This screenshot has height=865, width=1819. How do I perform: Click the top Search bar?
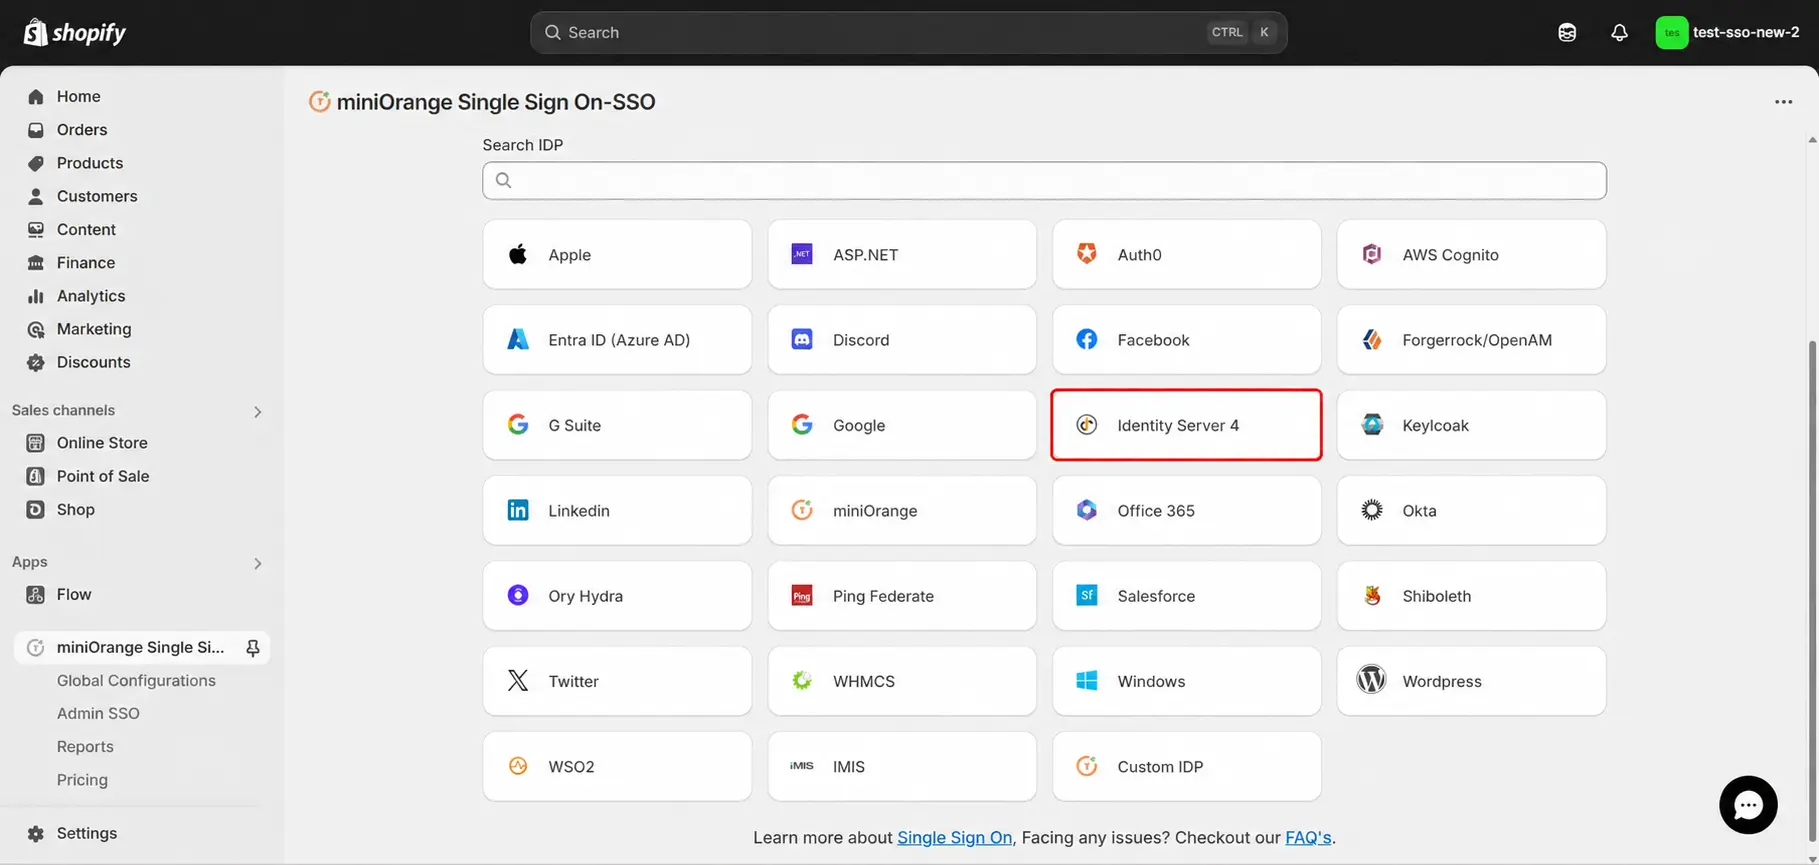coord(908,33)
